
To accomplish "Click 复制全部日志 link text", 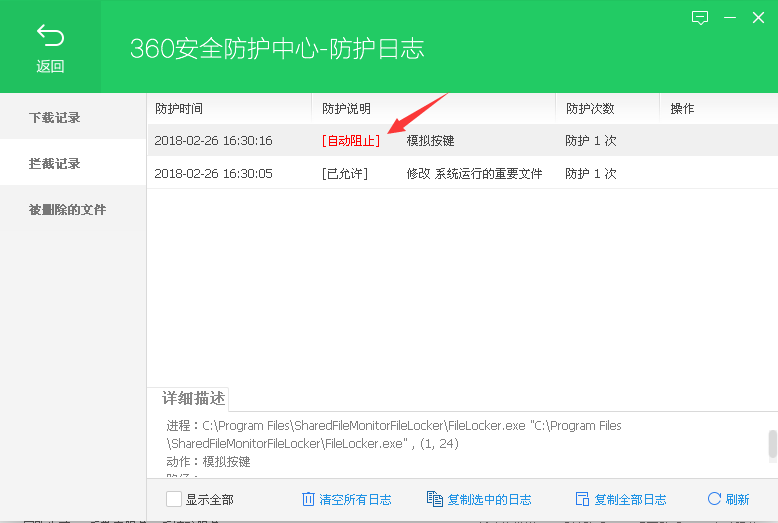I will (x=630, y=499).
